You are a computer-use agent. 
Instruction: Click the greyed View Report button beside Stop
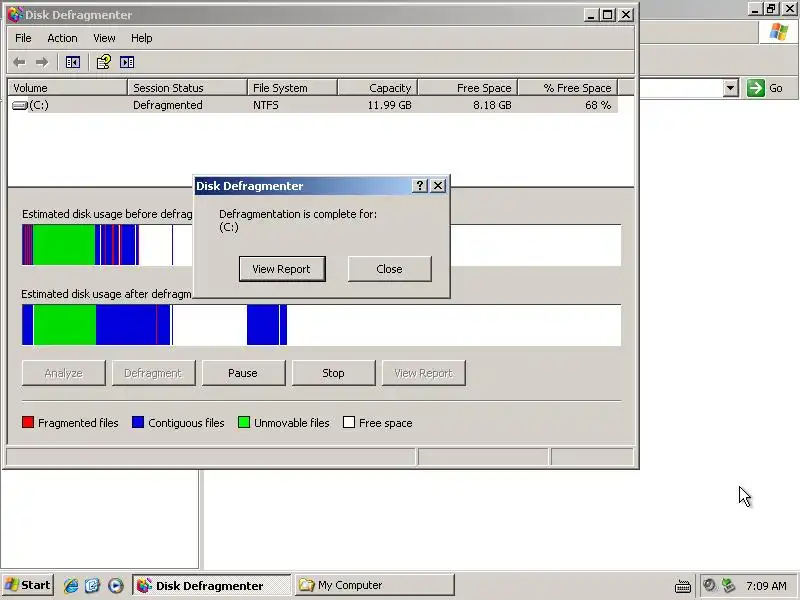423,373
